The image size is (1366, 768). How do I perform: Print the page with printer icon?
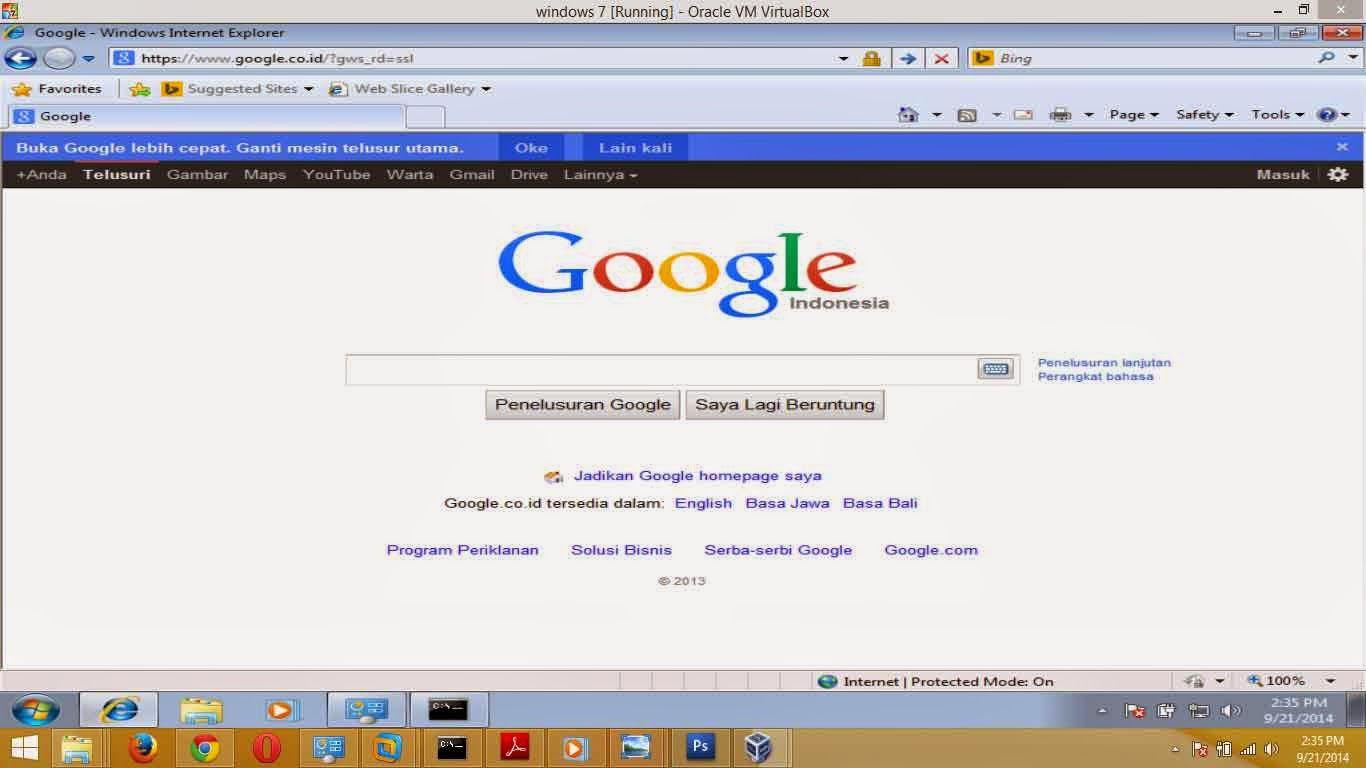click(x=1061, y=115)
